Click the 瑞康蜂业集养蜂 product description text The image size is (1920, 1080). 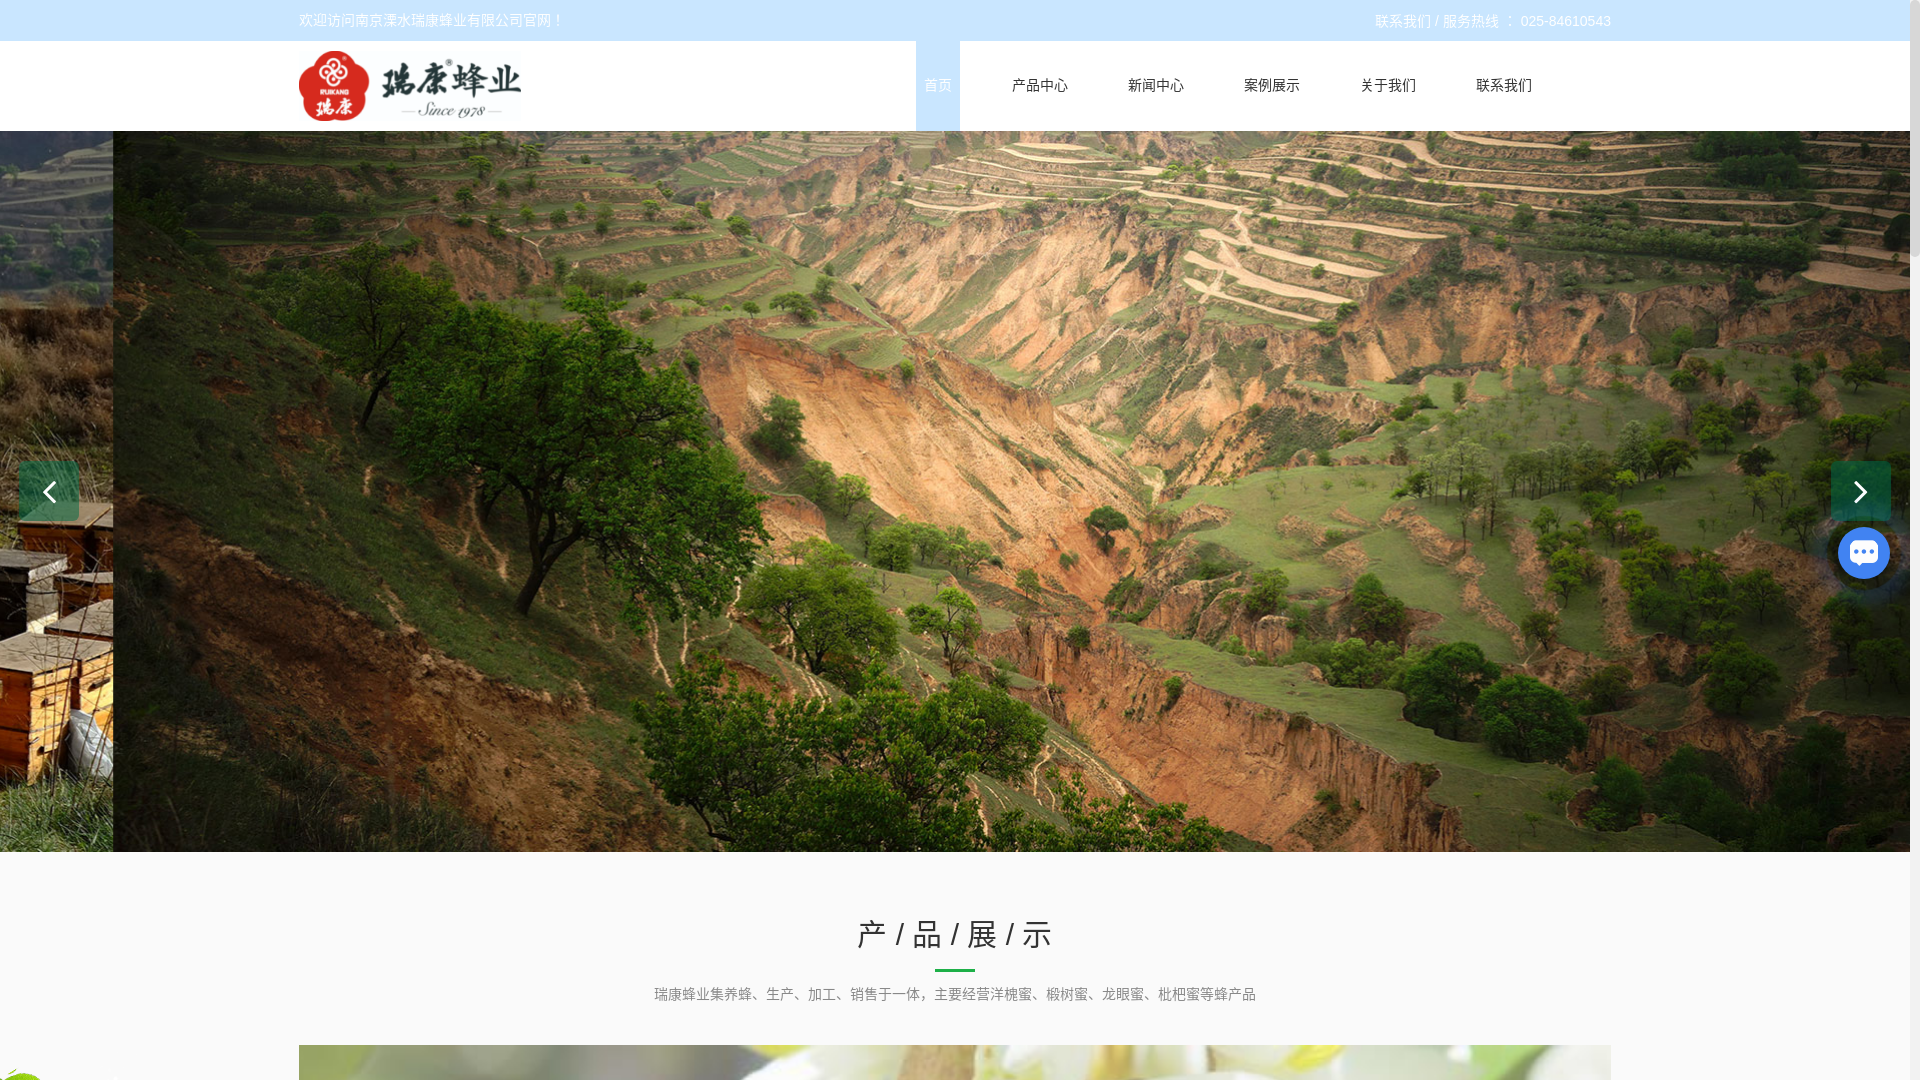pos(955,994)
